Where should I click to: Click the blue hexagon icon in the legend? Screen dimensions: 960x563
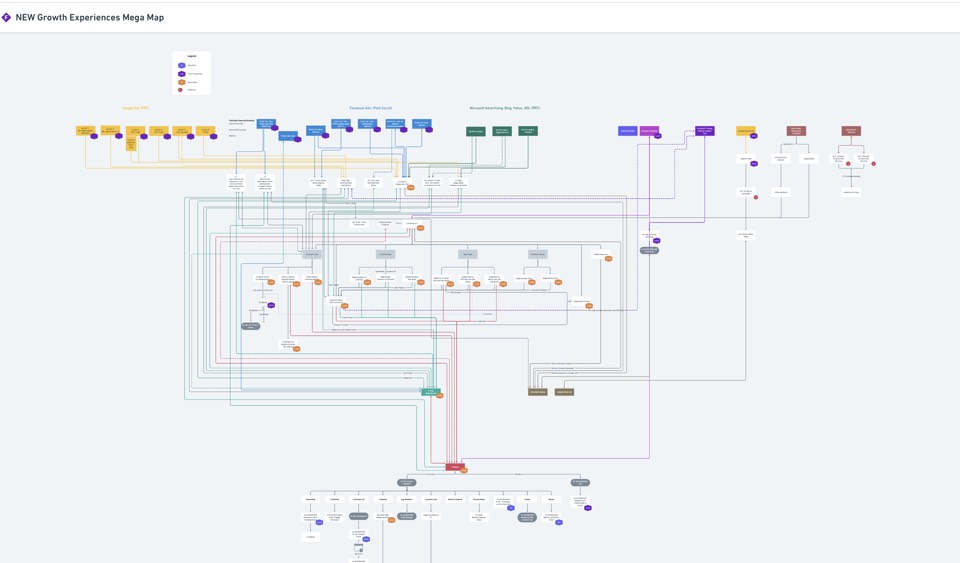pos(182,65)
